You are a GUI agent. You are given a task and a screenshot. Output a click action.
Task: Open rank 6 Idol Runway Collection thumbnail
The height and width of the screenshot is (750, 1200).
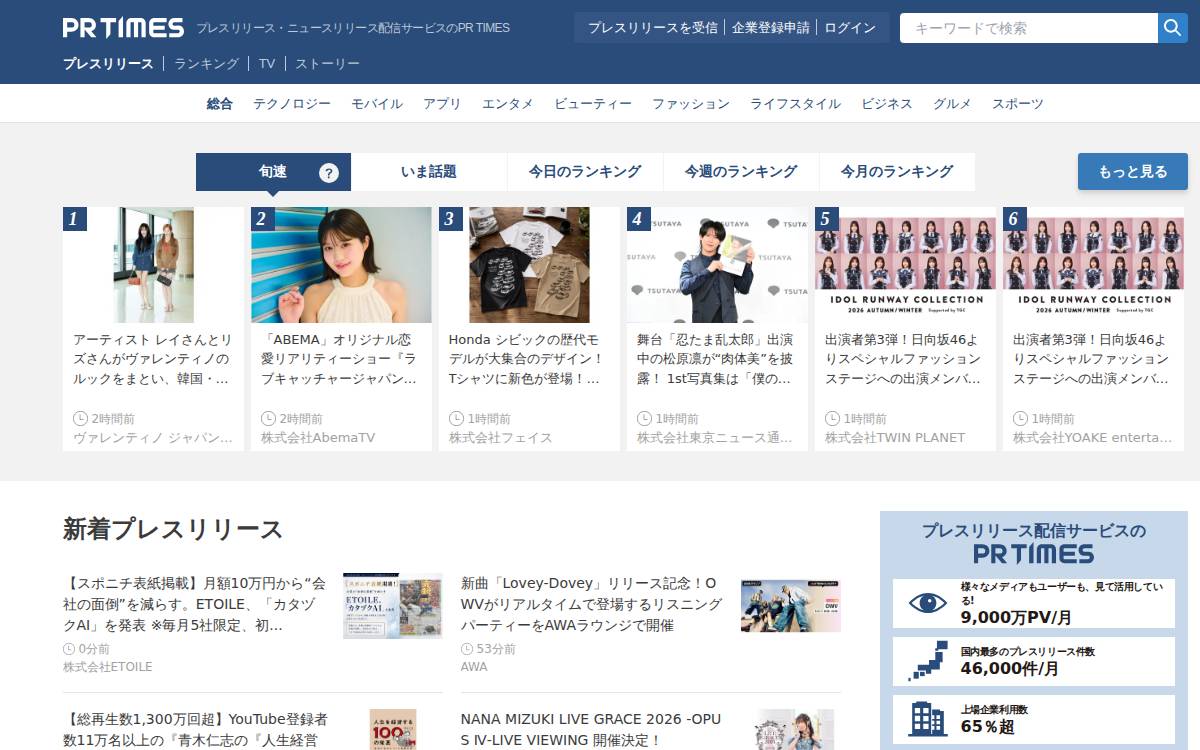coord(1093,265)
